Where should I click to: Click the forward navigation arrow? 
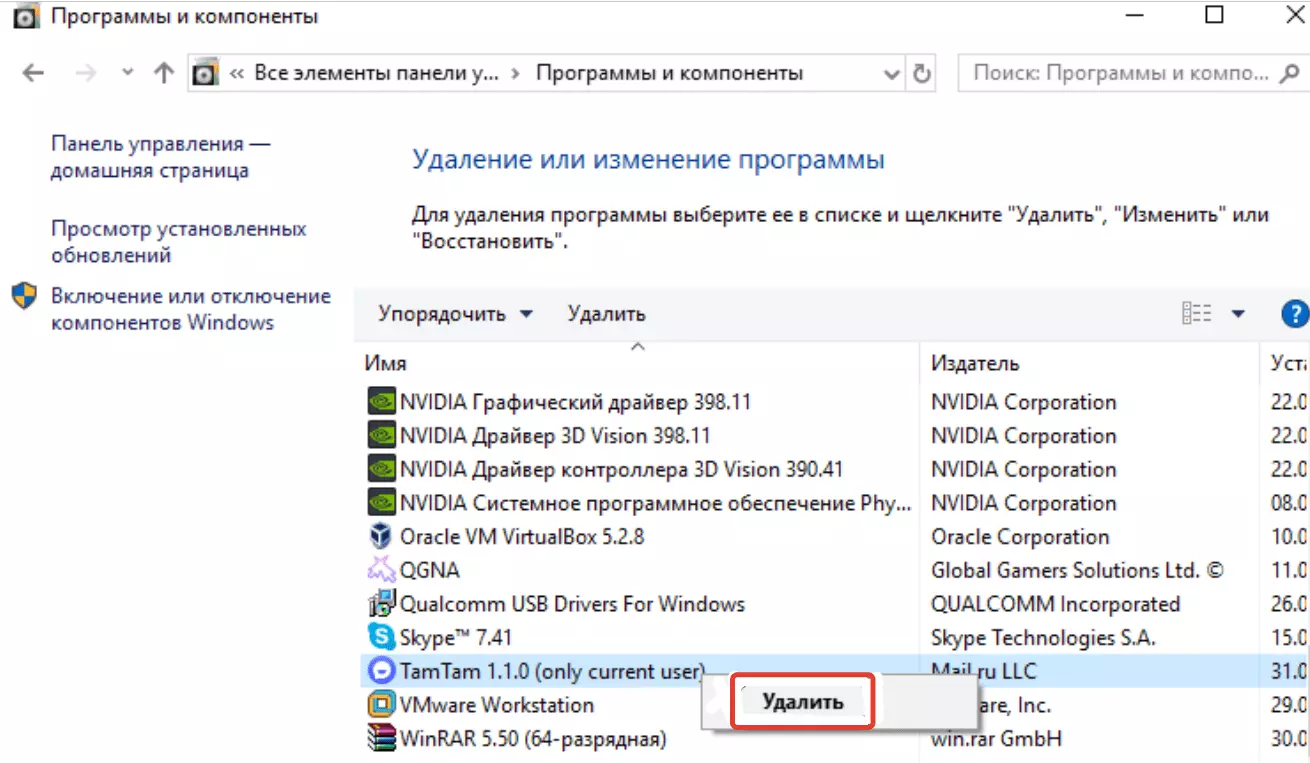(x=87, y=73)
